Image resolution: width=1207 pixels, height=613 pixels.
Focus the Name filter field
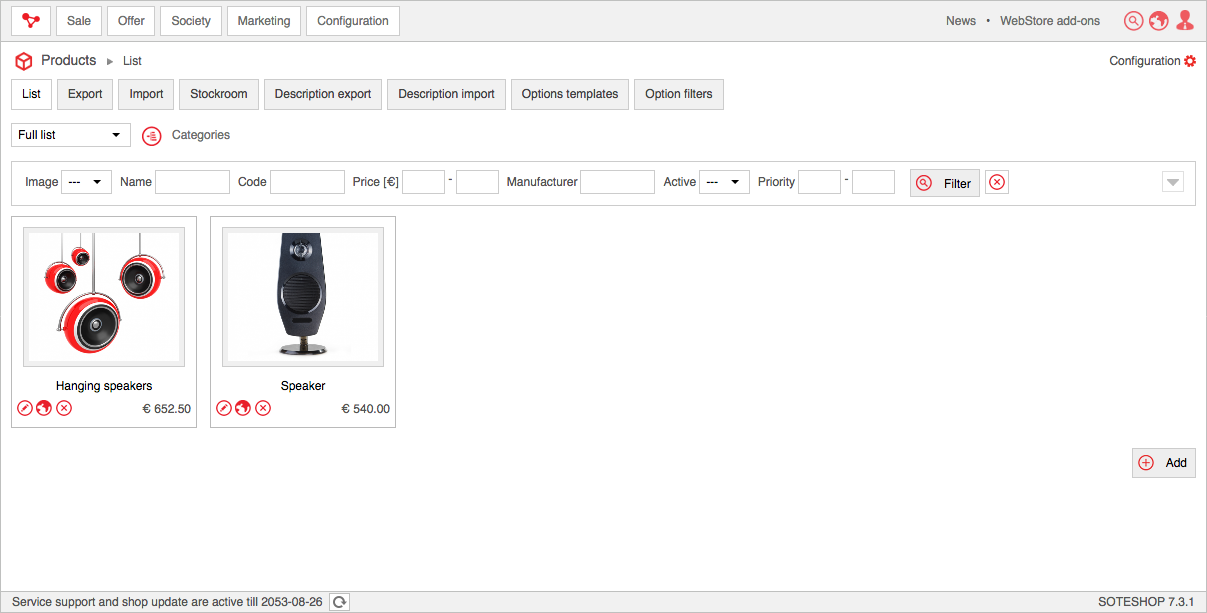[x=193, y=182]
